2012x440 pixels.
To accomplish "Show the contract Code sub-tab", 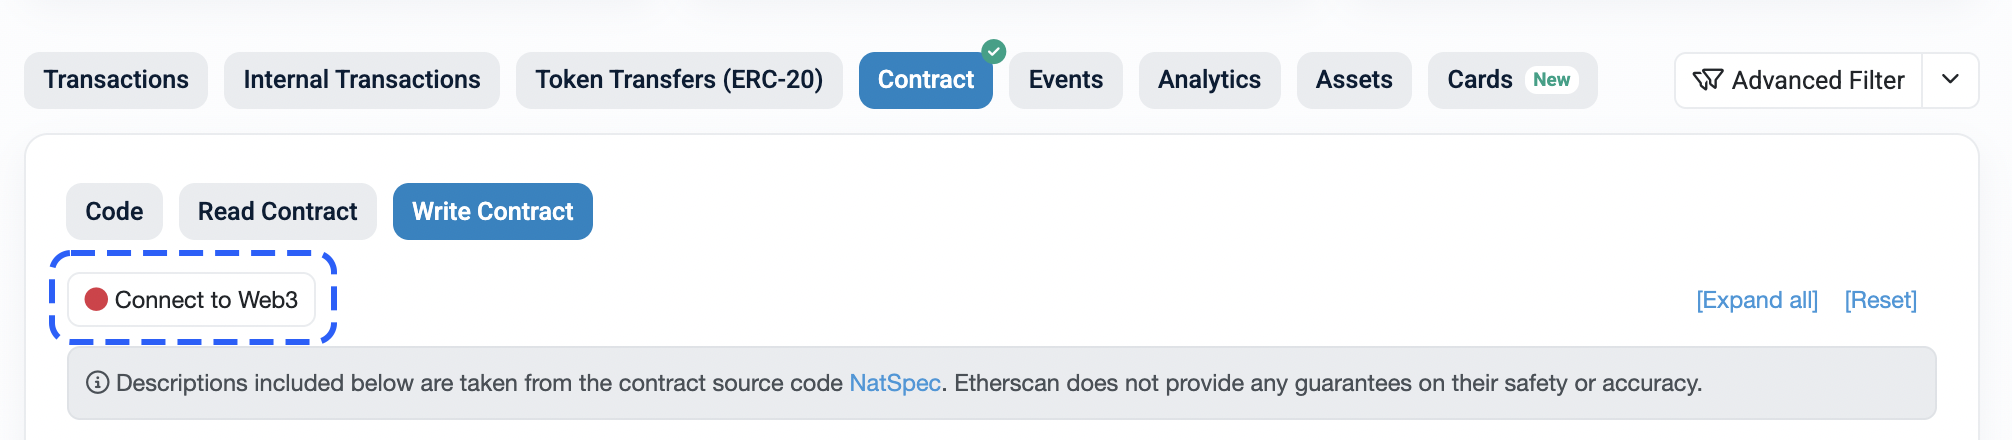I will pyautogui.click(x=114, y=211).
